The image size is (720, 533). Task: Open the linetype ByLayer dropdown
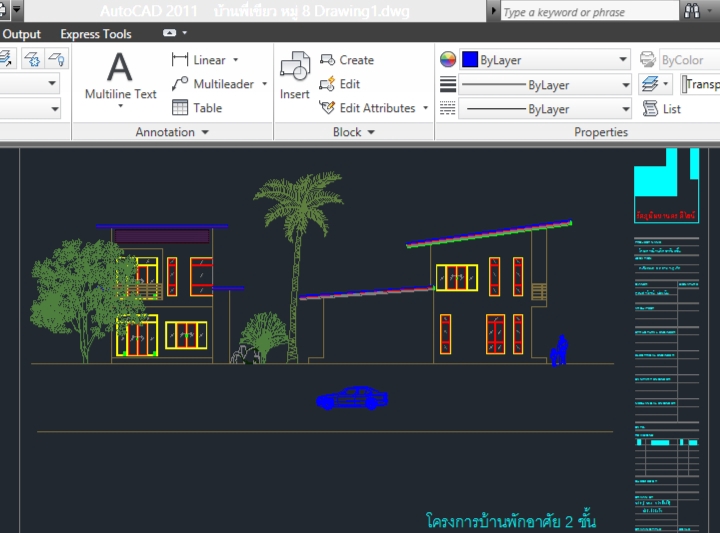625,109
